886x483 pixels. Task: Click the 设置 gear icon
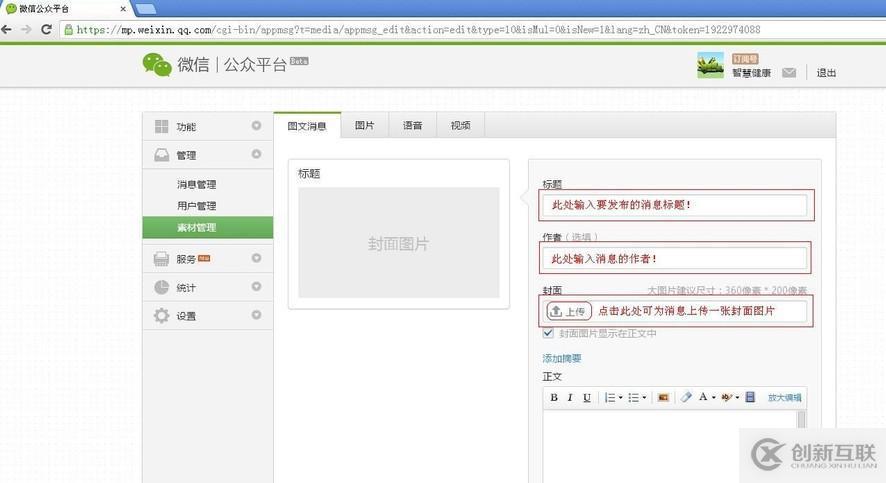[162, 315]
